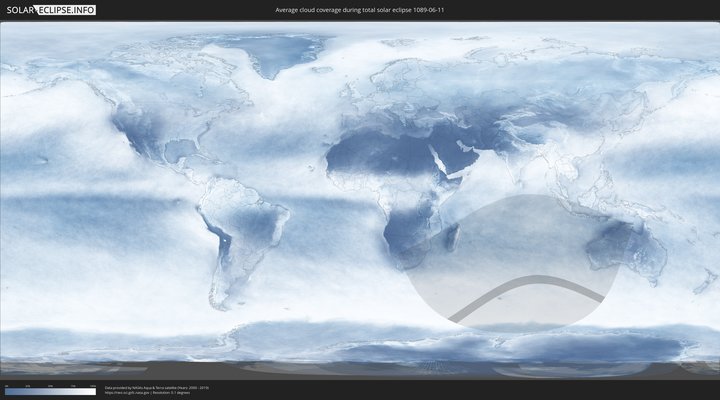Click the SOLAR ECLIPSE.INFO logo
This screenshot has height=400, width=720.
[x=50, y=9]
